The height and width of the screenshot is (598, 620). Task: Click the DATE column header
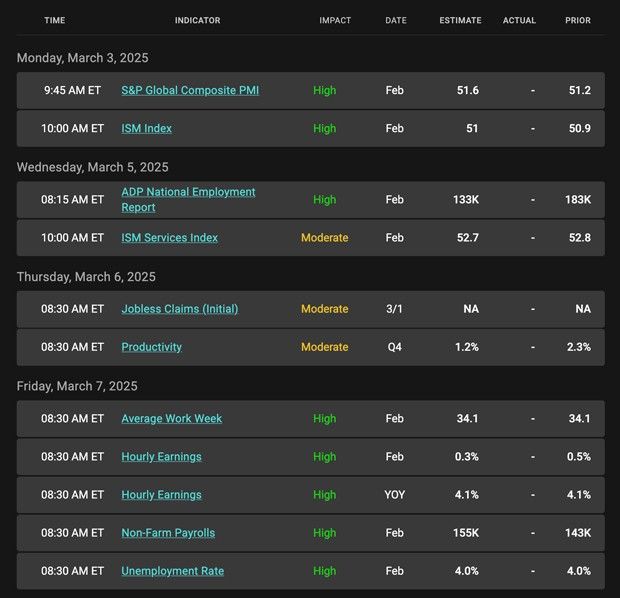click(396, 20)
